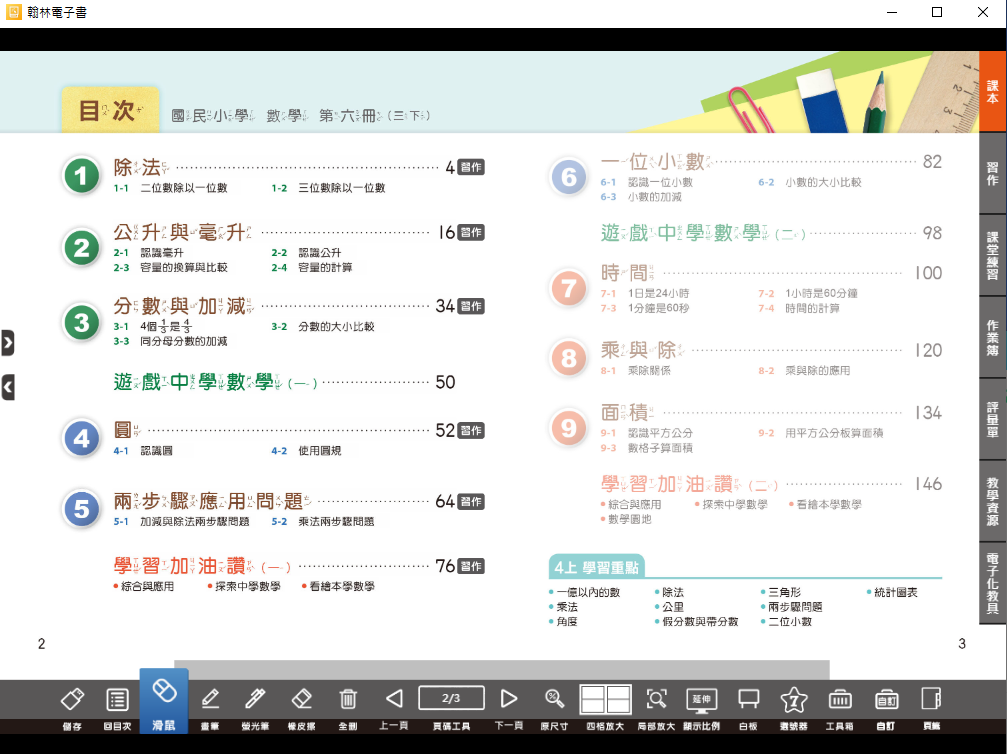Switch to the 習作 side tab
1007x754 pixels.
992,174
